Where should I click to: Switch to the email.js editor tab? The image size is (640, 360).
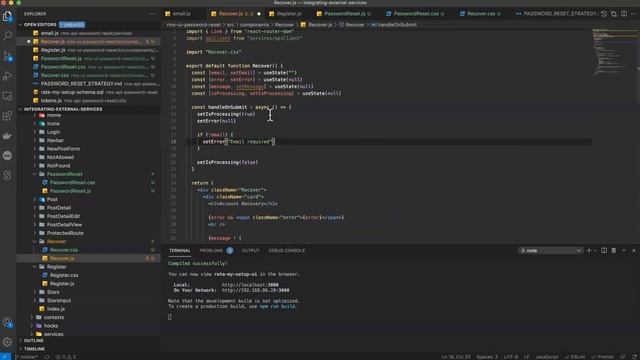pyautogui.click(x=181, y=14)
